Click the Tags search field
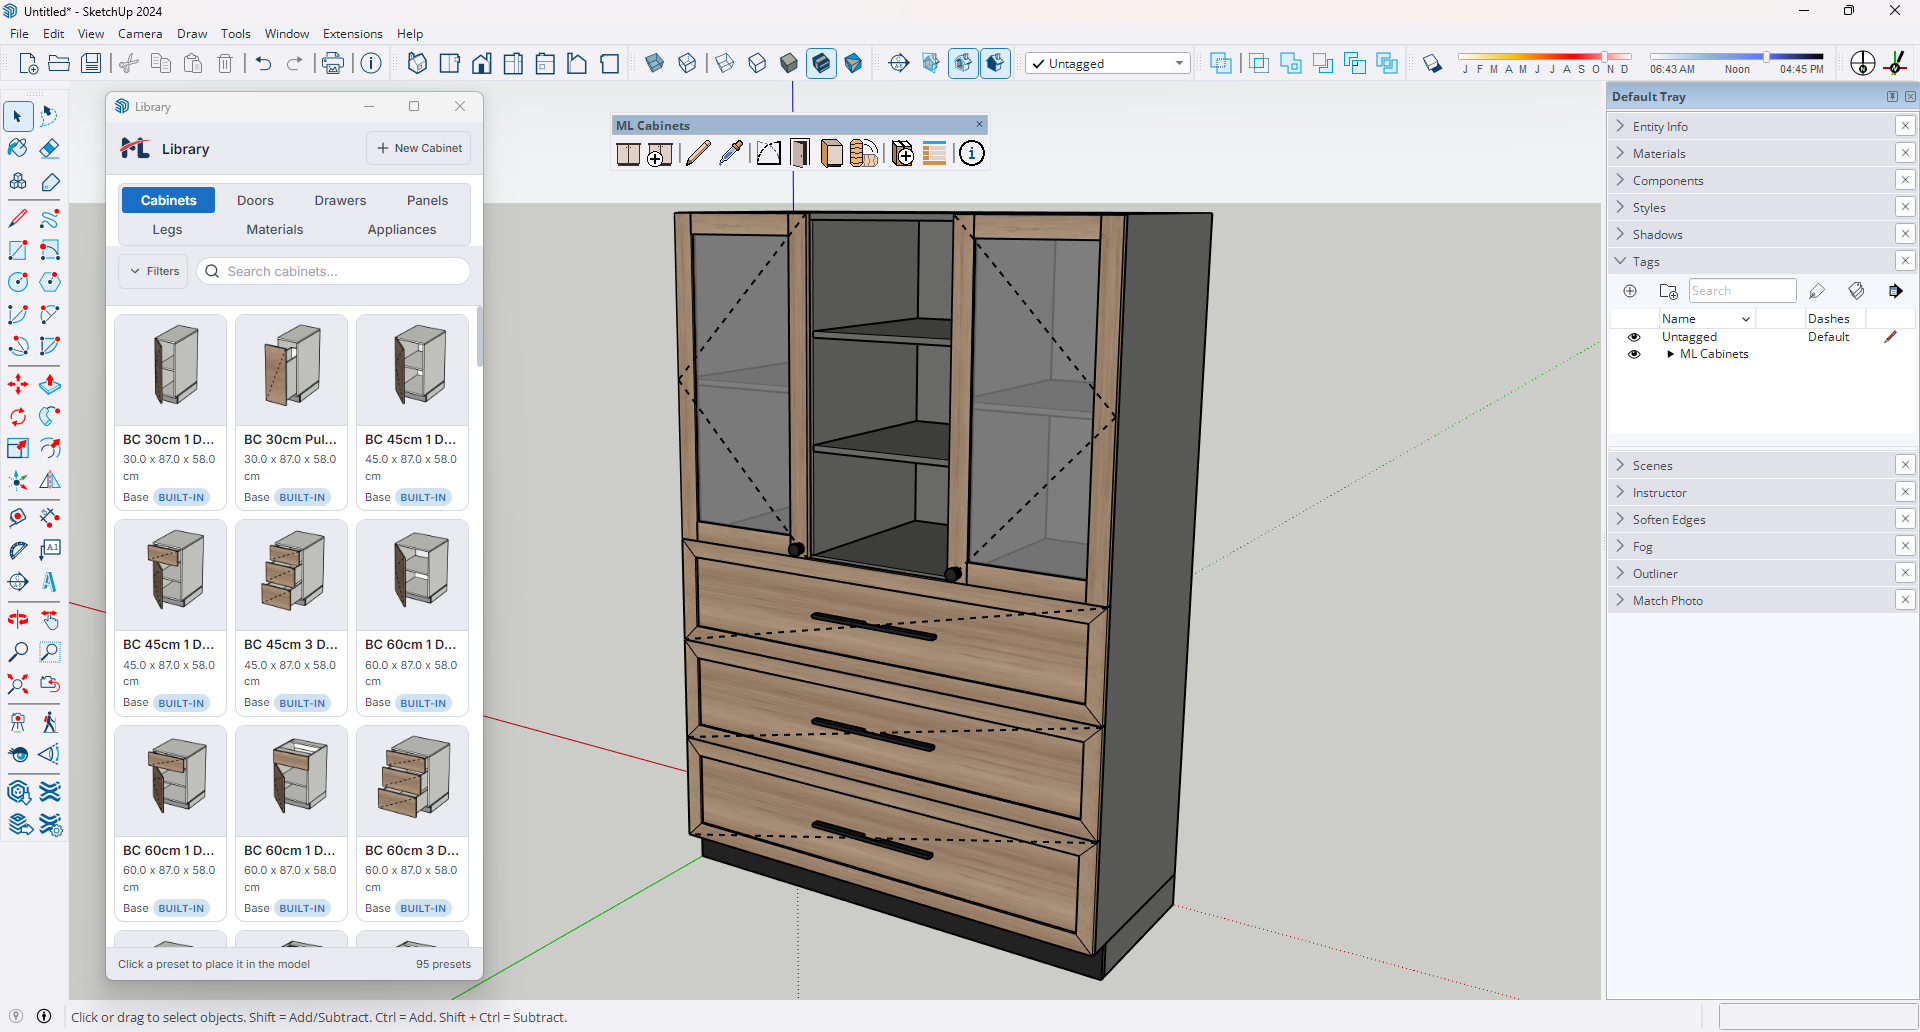Image resolution: width=1920 pixels, height=1032 pixels. [x=1743, y=291]
